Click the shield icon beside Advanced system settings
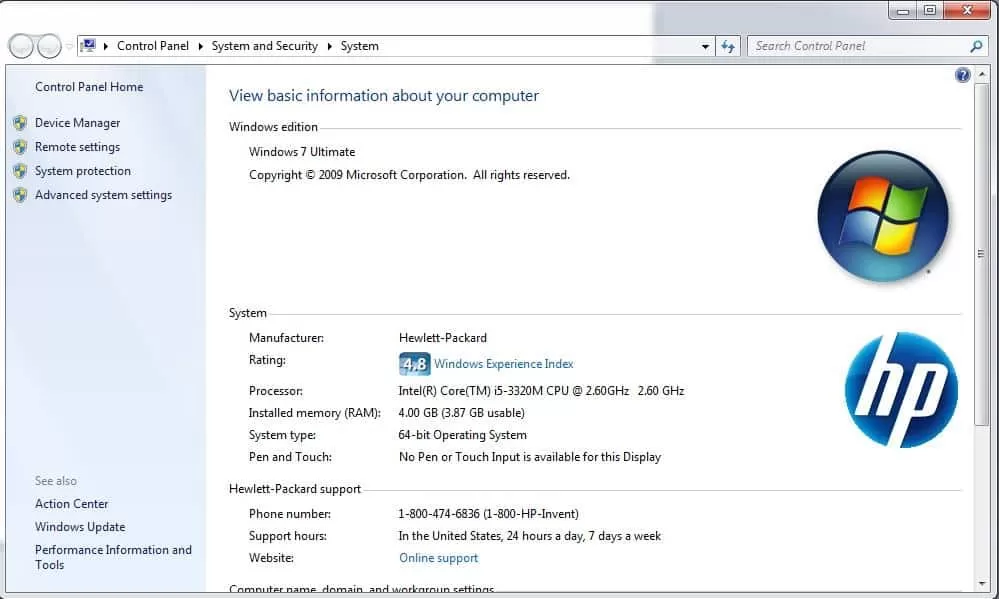 click(20, 195)
